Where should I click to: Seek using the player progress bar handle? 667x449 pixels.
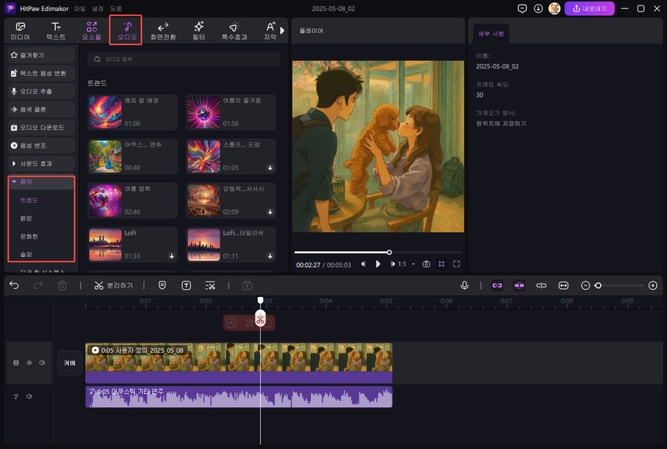(389, 253)
